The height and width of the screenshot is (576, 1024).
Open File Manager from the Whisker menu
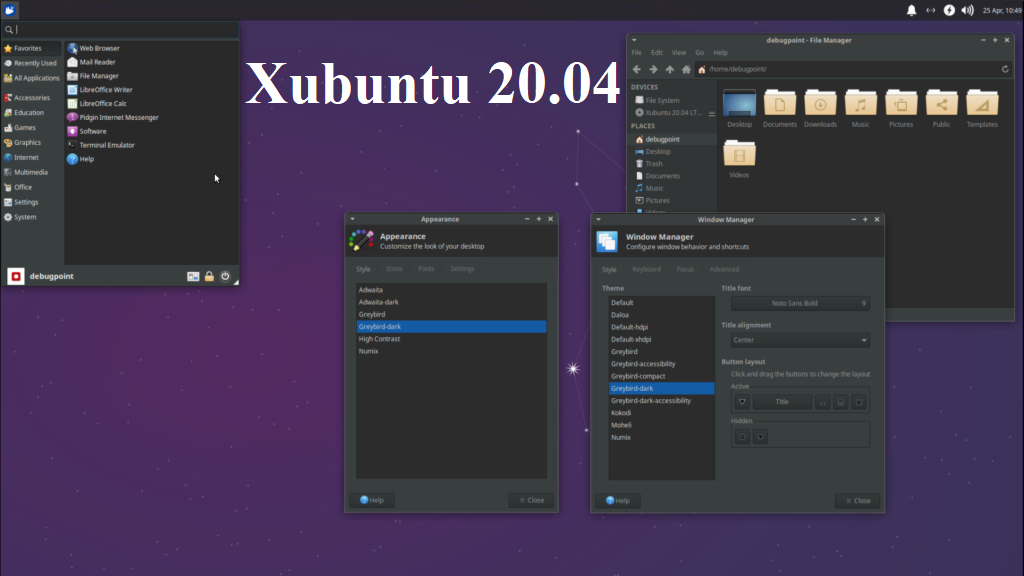[x=93, y=76]
